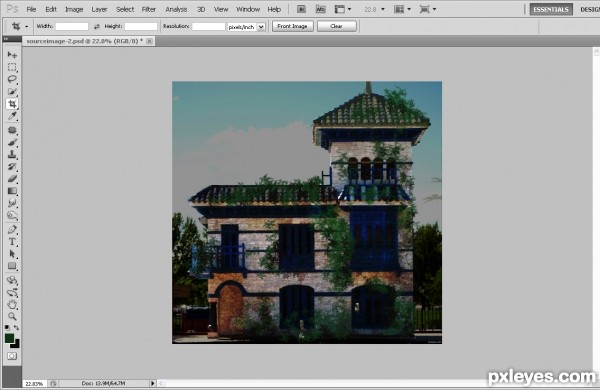Click the background color swatch
The image size is (600, 390).
coord(16,344)
